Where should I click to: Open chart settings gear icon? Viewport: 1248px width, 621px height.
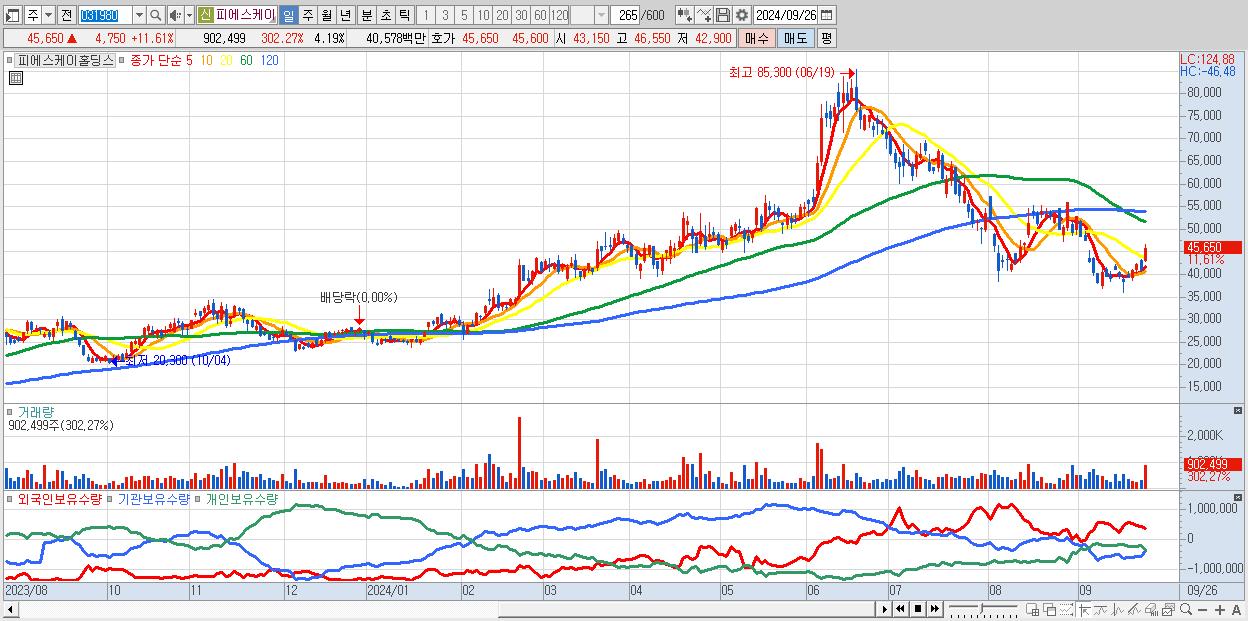742,15
